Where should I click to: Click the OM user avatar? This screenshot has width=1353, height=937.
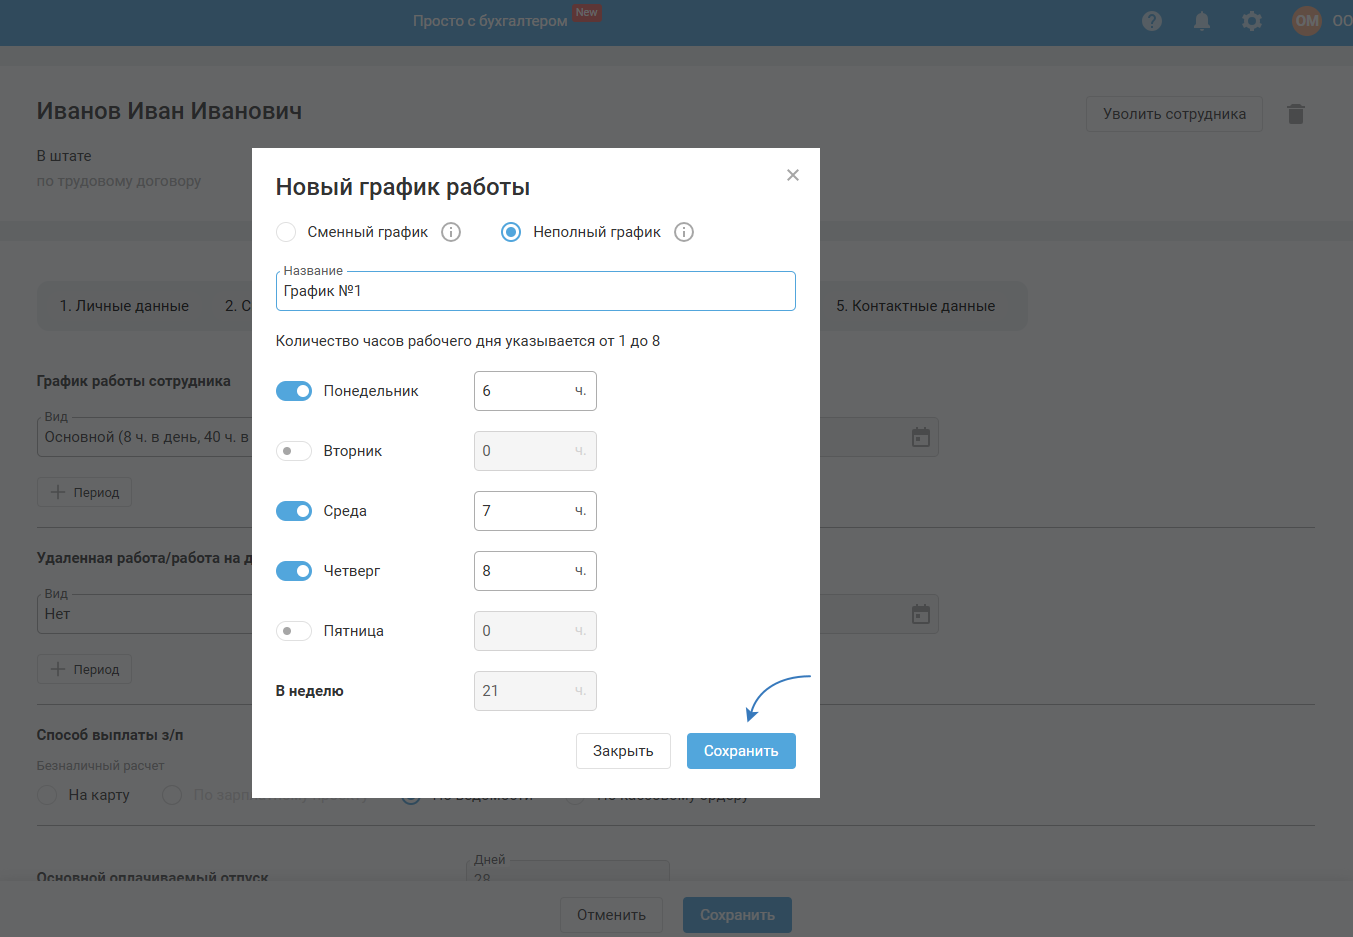click(x=1306, y=21)
